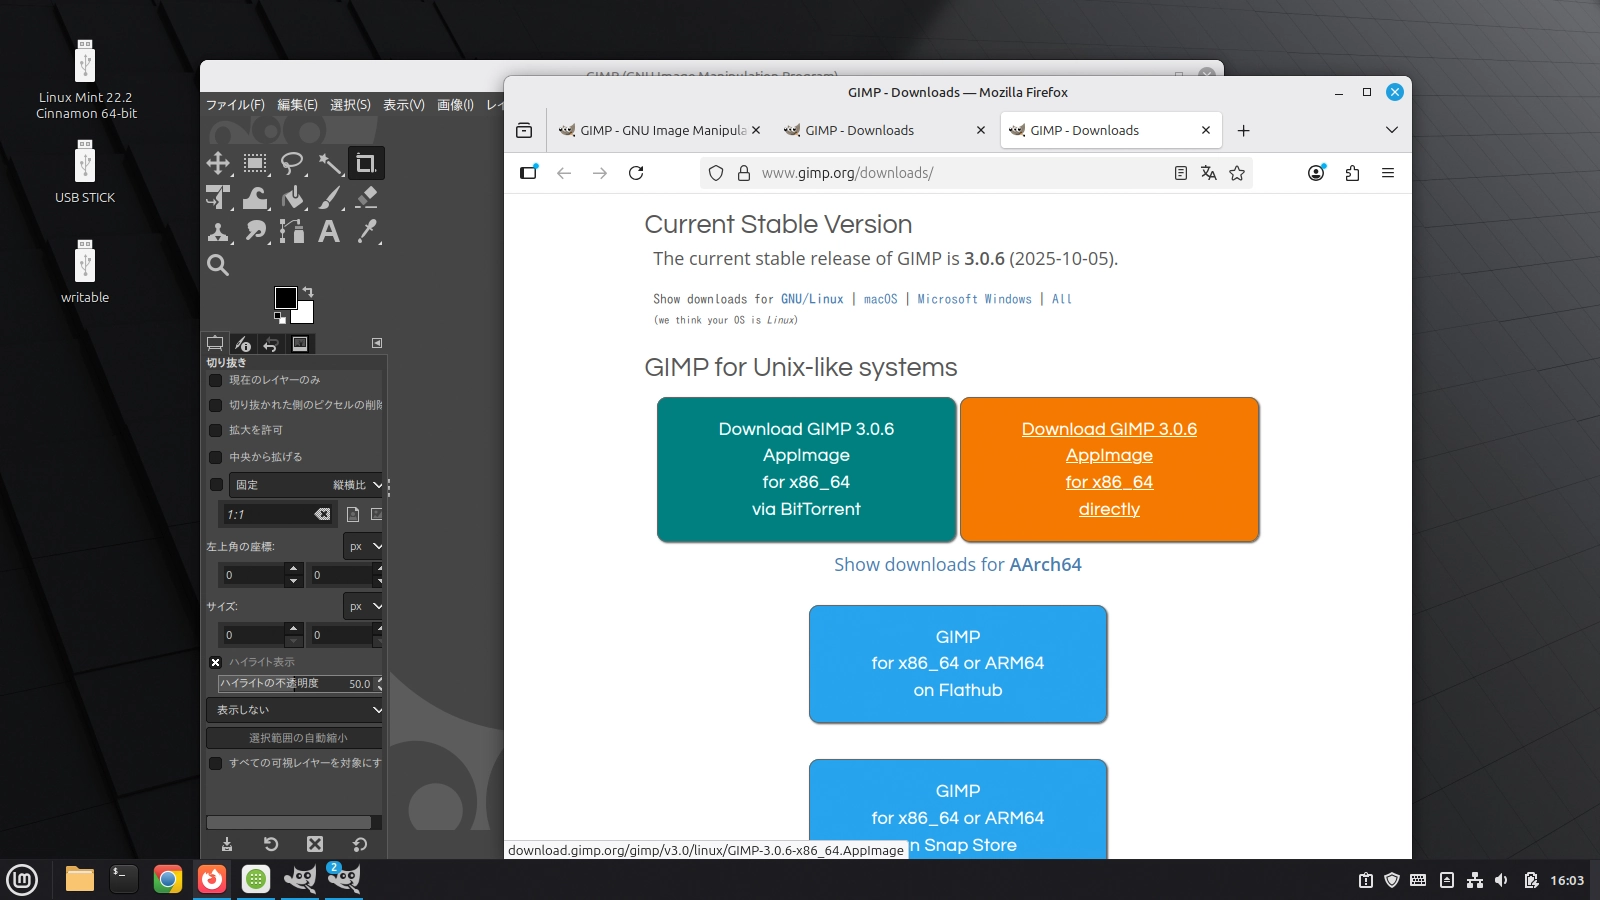Open 表示(V) menu in GIMP
Image resolution: width=1600 pixels, height=900 pixels.
[404, 105]
